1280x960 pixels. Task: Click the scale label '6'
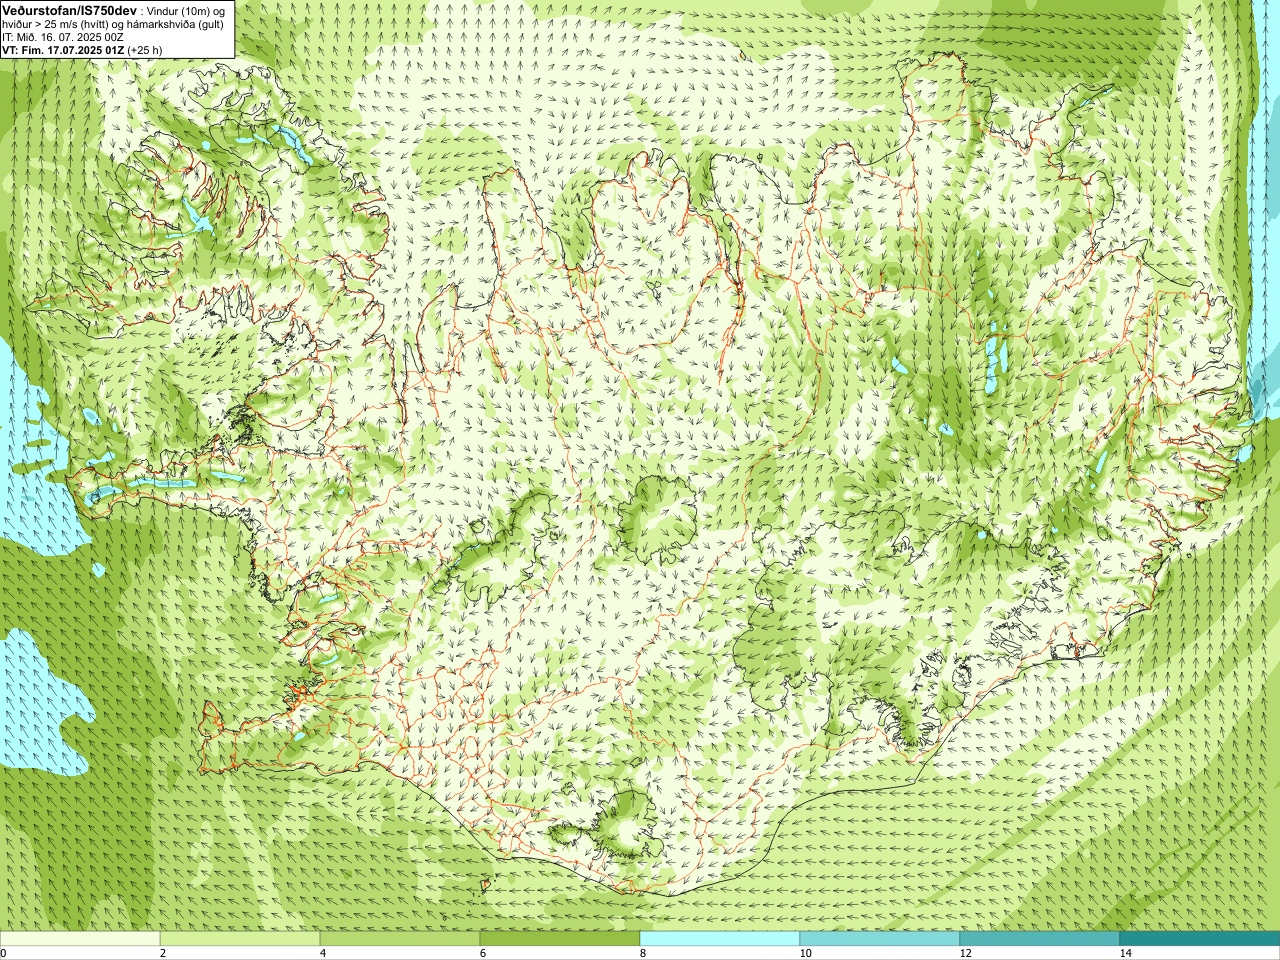pyautogui.click(x=483, y=953)
